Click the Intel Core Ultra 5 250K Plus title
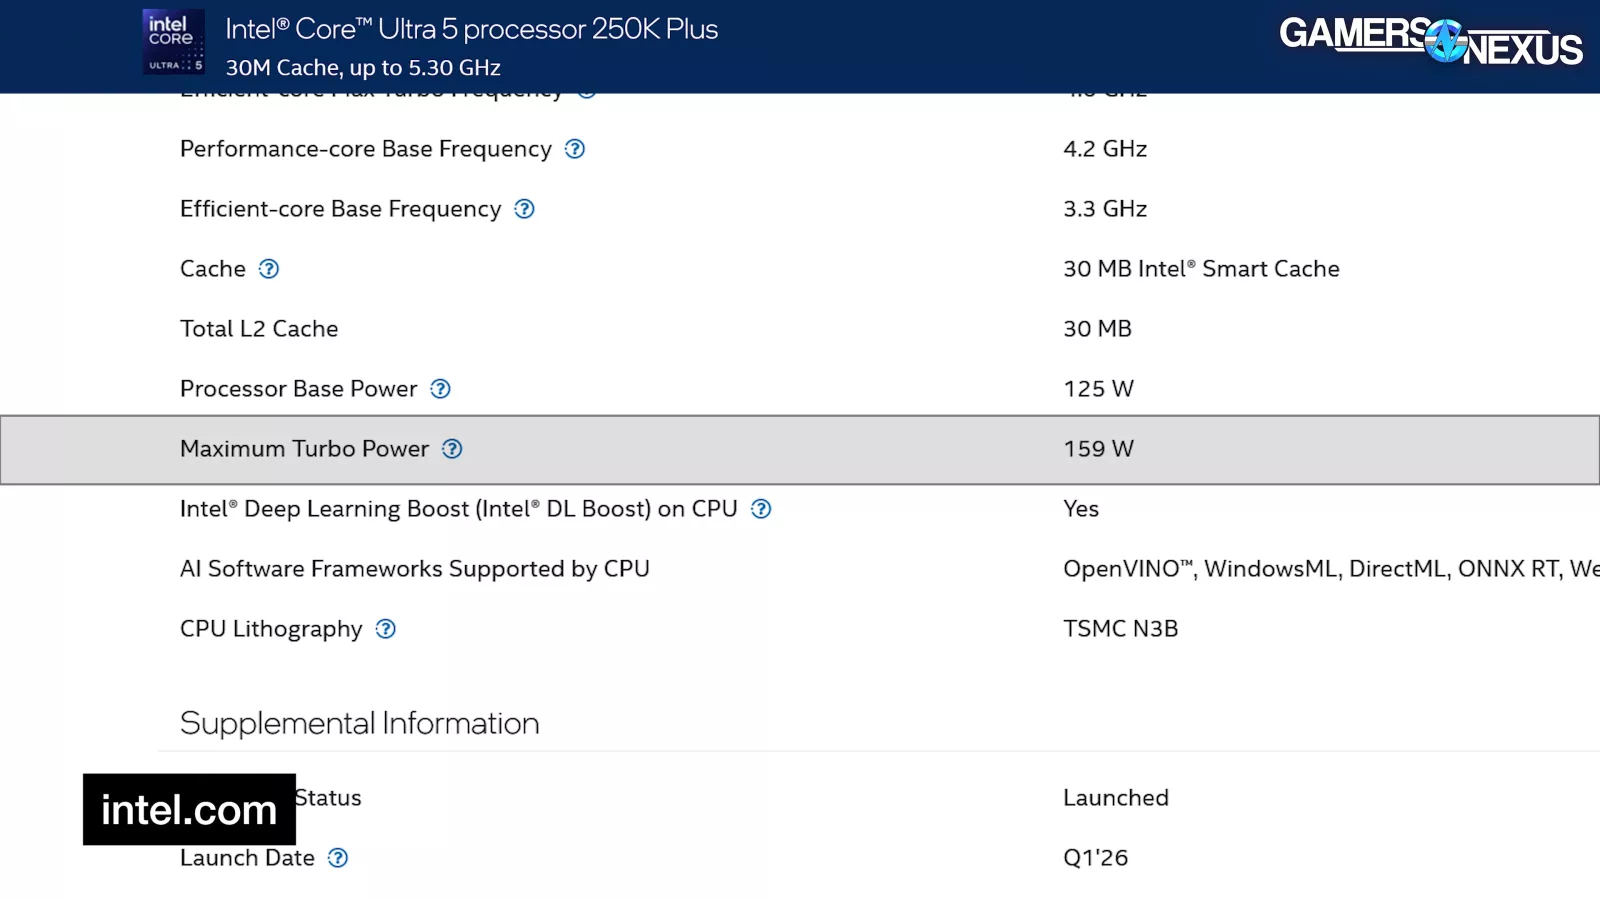1600x900 pixels. [471, 29]
